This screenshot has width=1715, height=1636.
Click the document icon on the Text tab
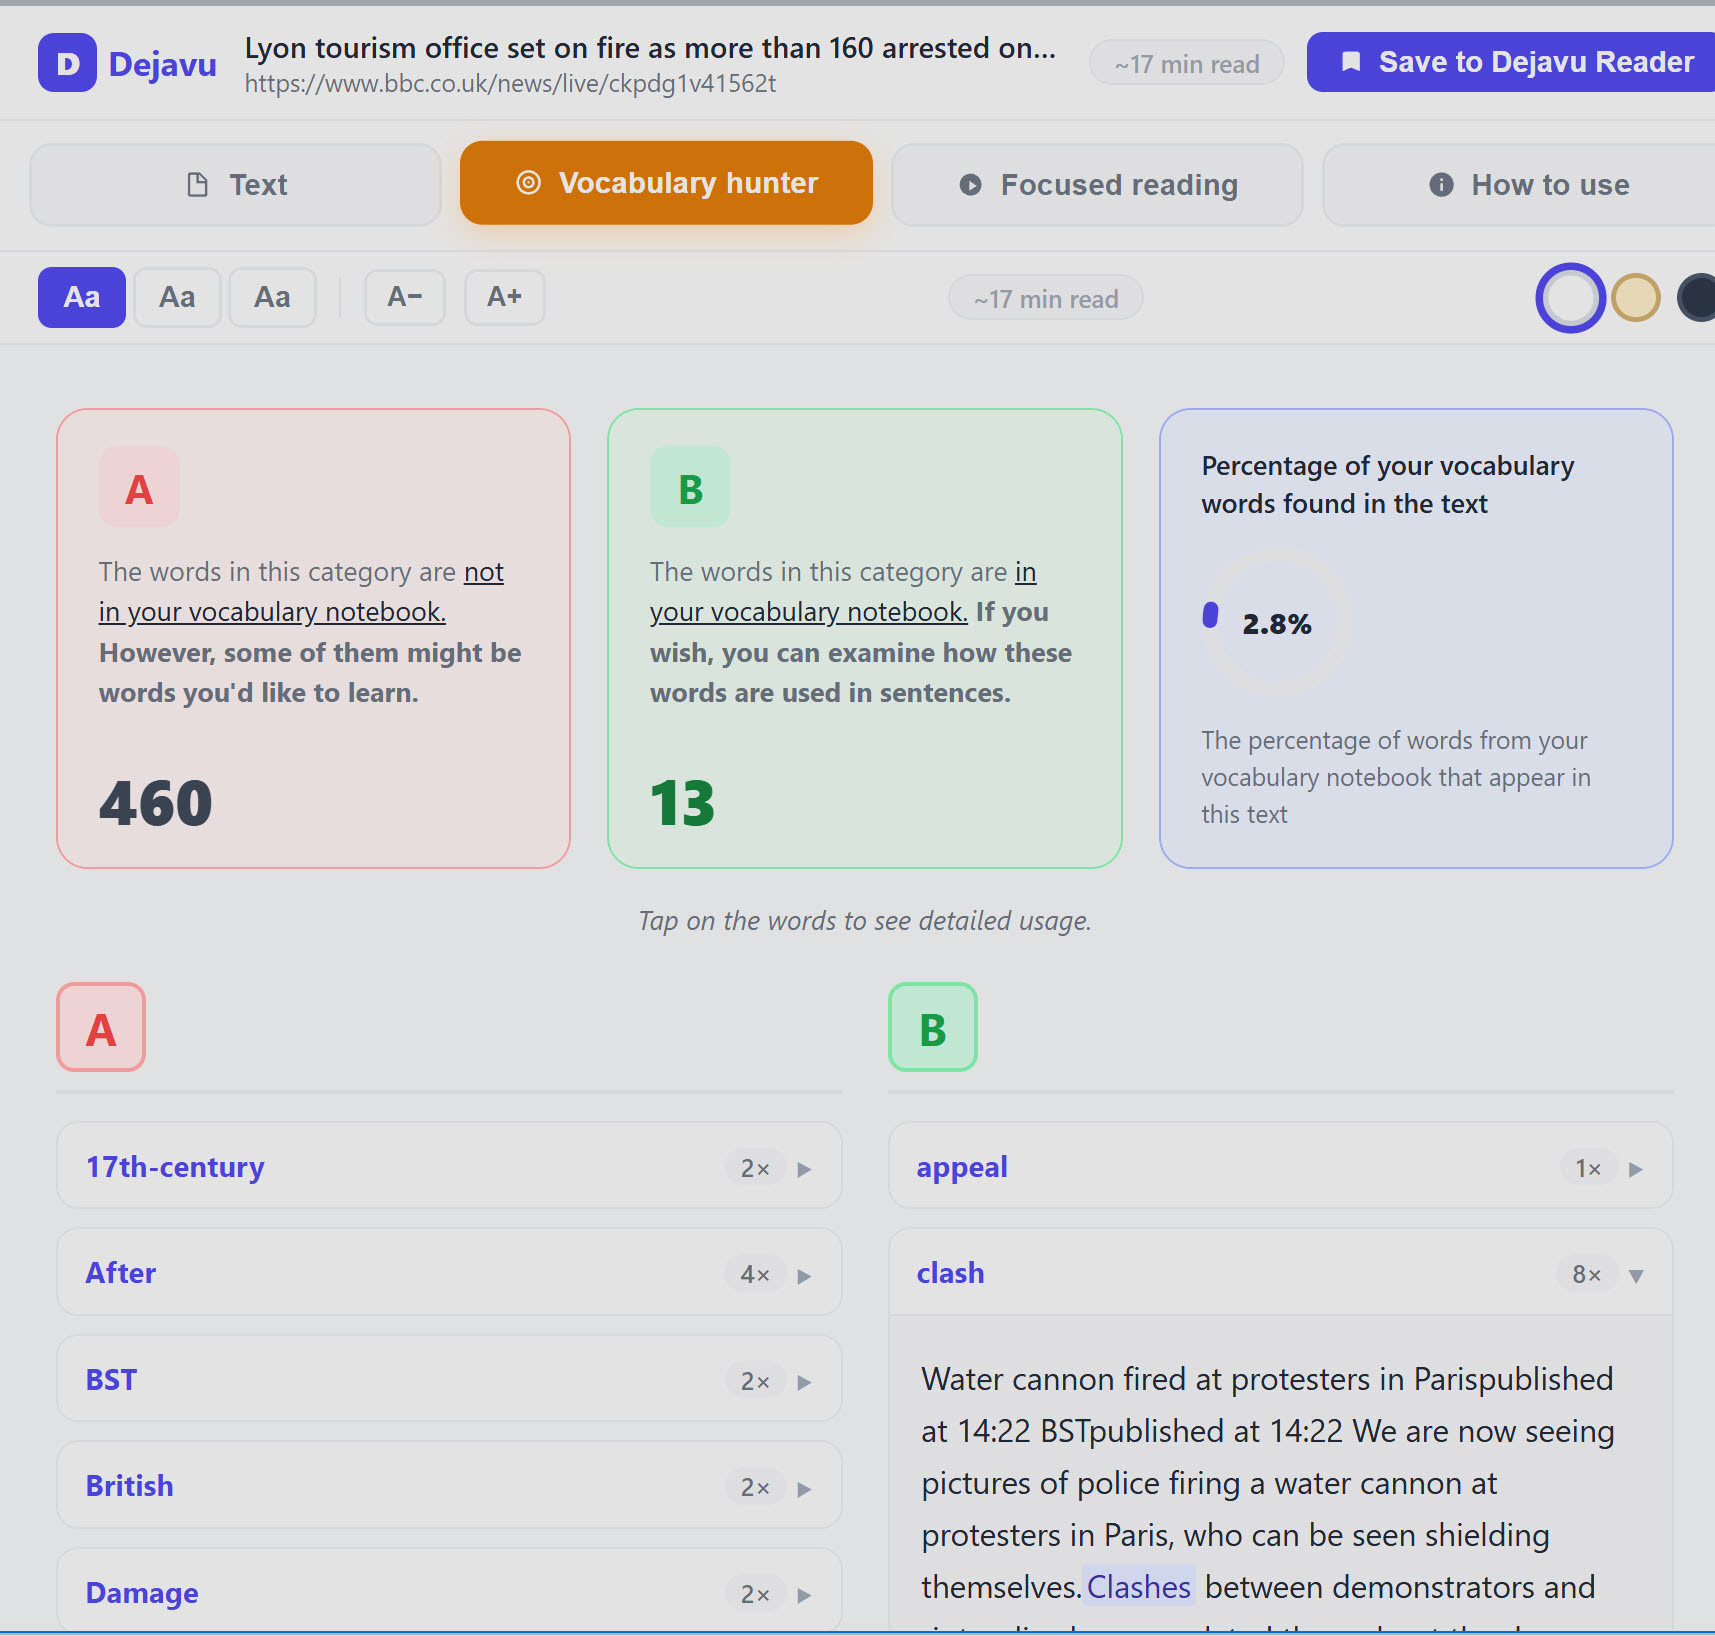point(198,185)
